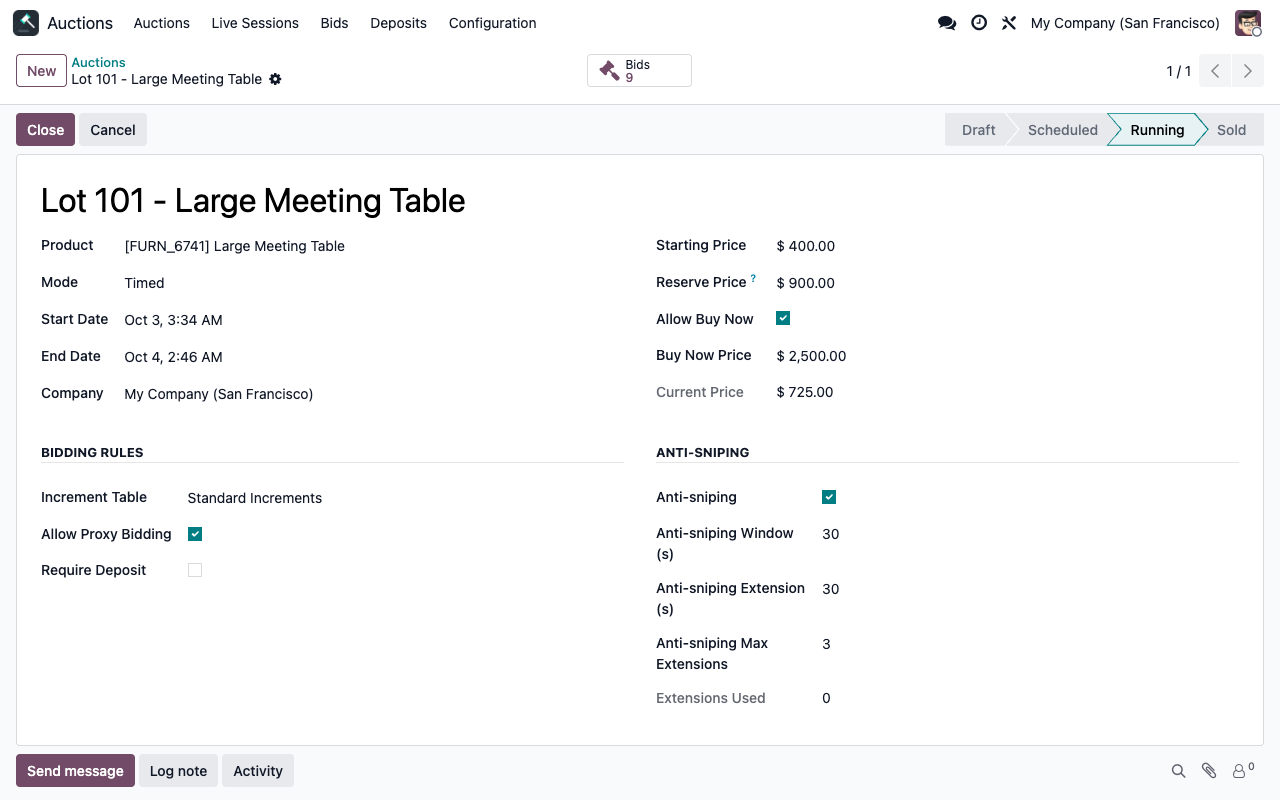Click the Log note button
Screen dimensions: 1280x800
click(178, 771)
